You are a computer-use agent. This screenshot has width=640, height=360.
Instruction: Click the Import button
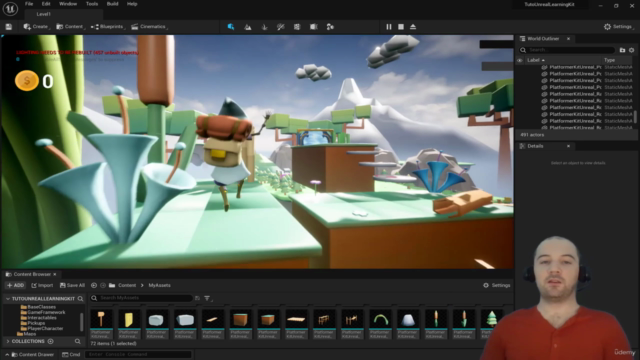(x=42, y=285)
